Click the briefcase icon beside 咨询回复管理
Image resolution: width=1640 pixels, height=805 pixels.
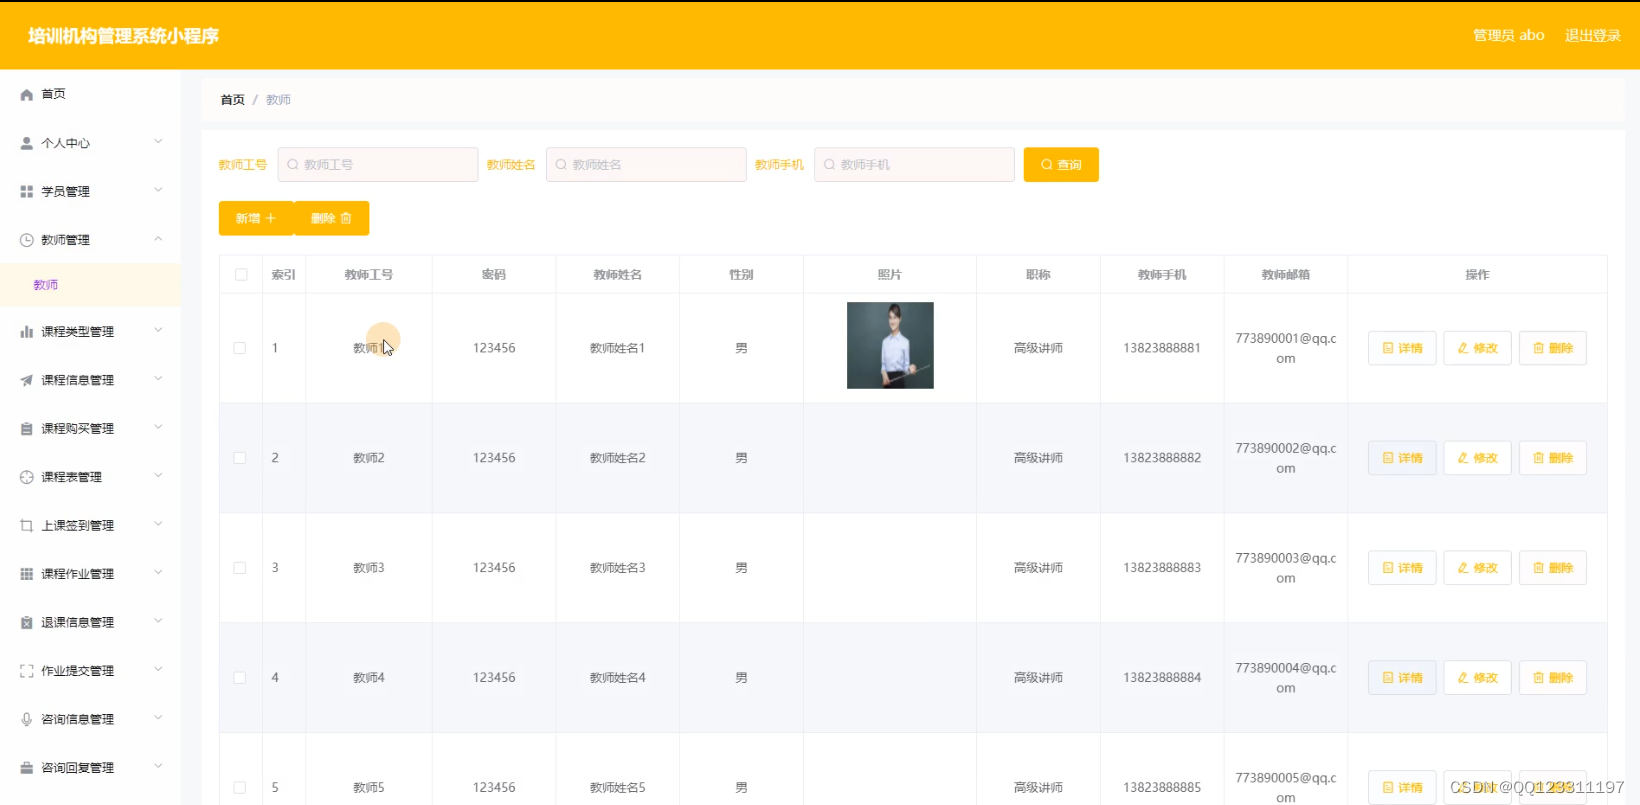[x=27, y=768]
